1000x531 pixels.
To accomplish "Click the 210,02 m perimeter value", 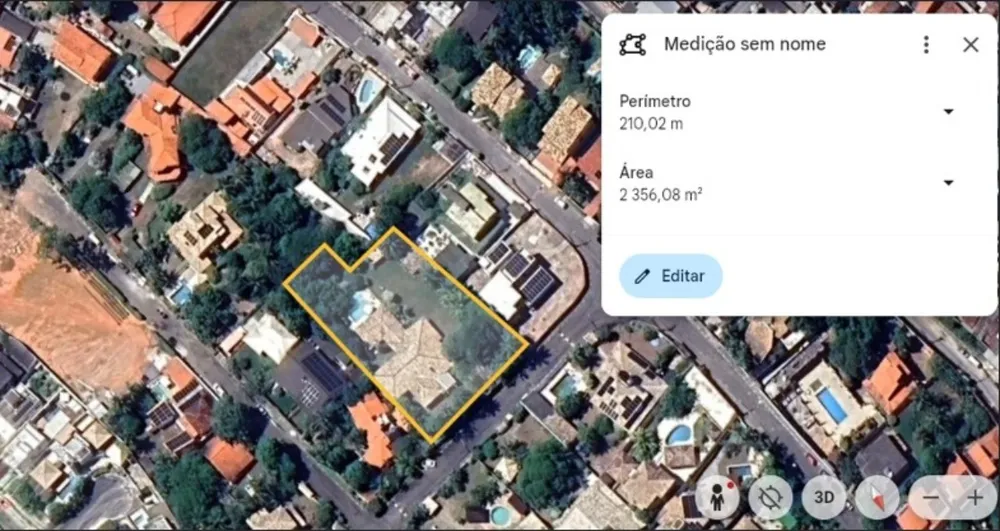I will 651,124.
